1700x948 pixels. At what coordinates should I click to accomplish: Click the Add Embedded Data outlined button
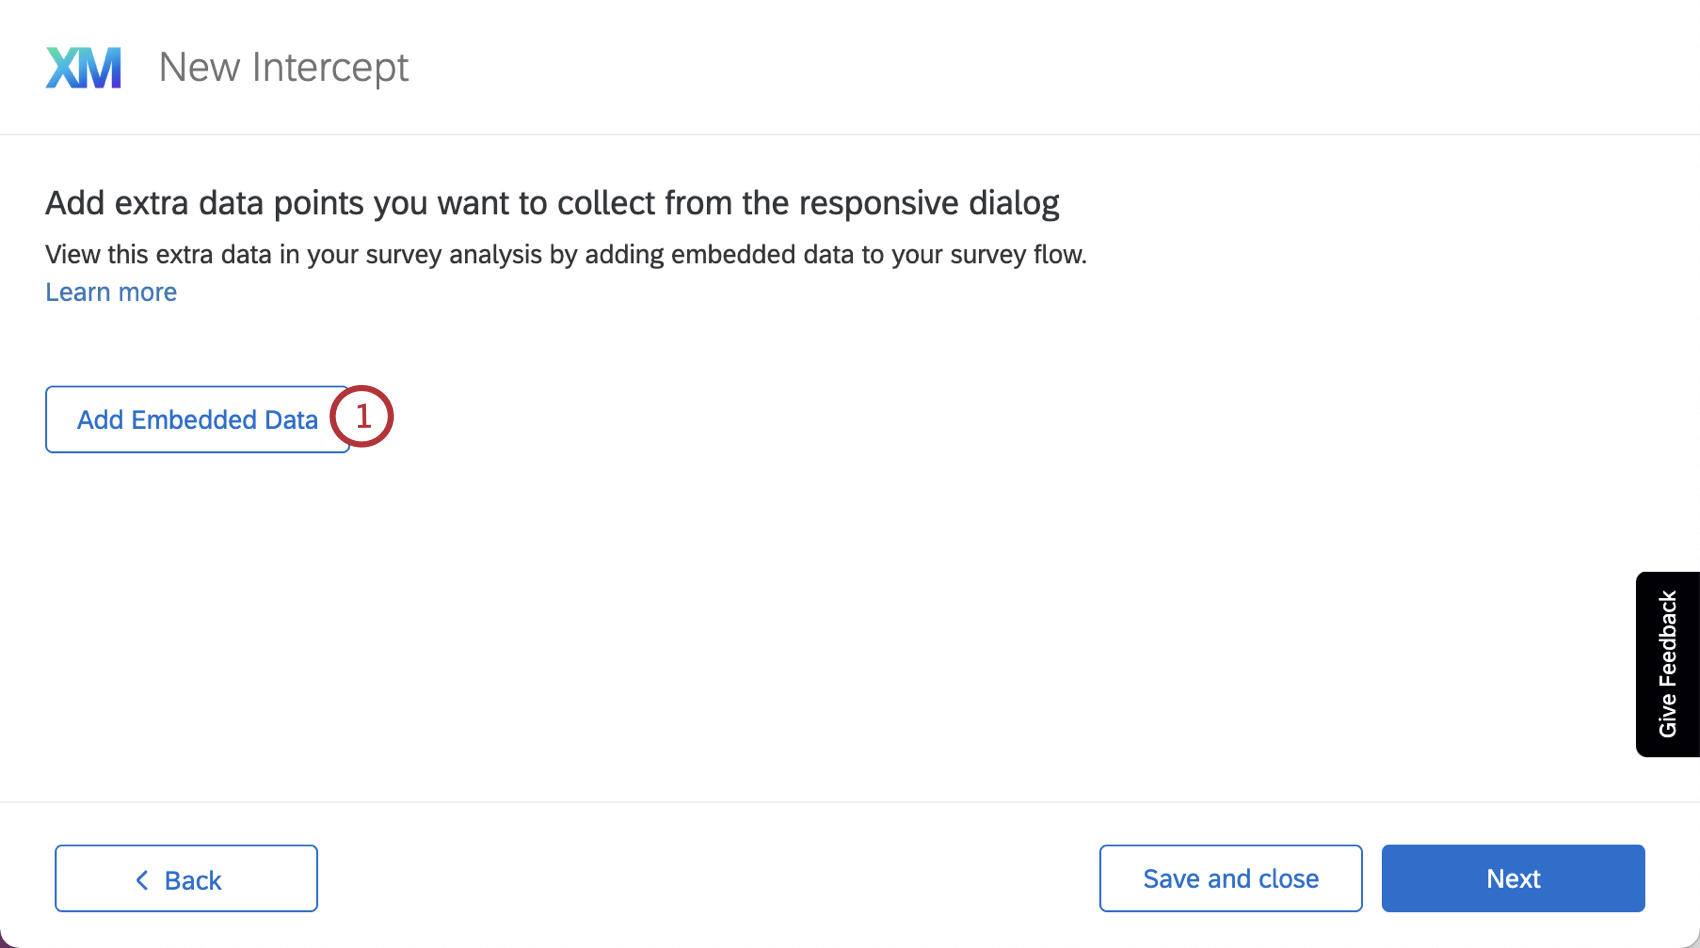197,419
